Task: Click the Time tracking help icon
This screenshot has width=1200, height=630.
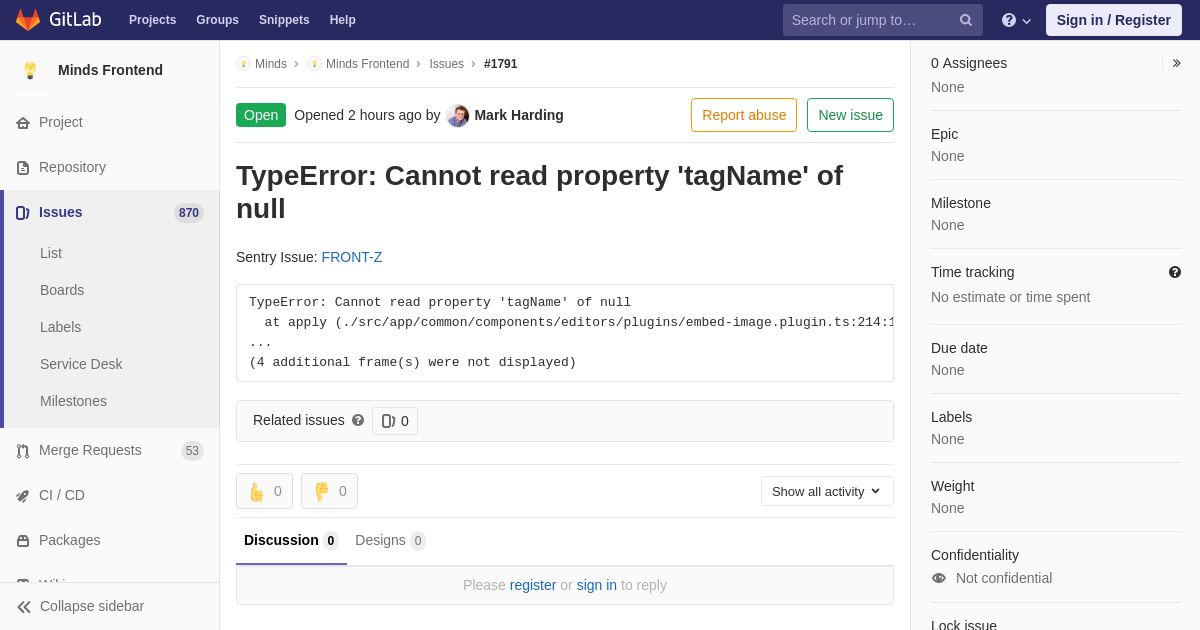Action: point(1175,272)
